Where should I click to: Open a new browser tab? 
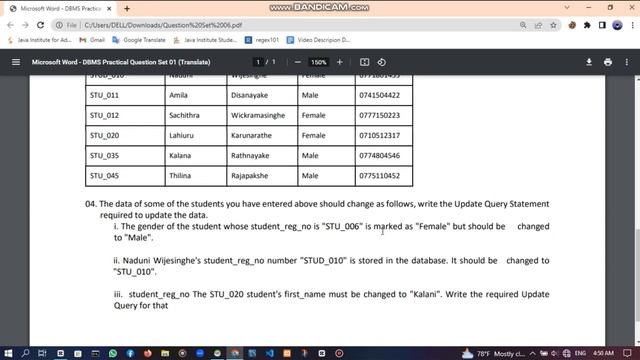127,9
